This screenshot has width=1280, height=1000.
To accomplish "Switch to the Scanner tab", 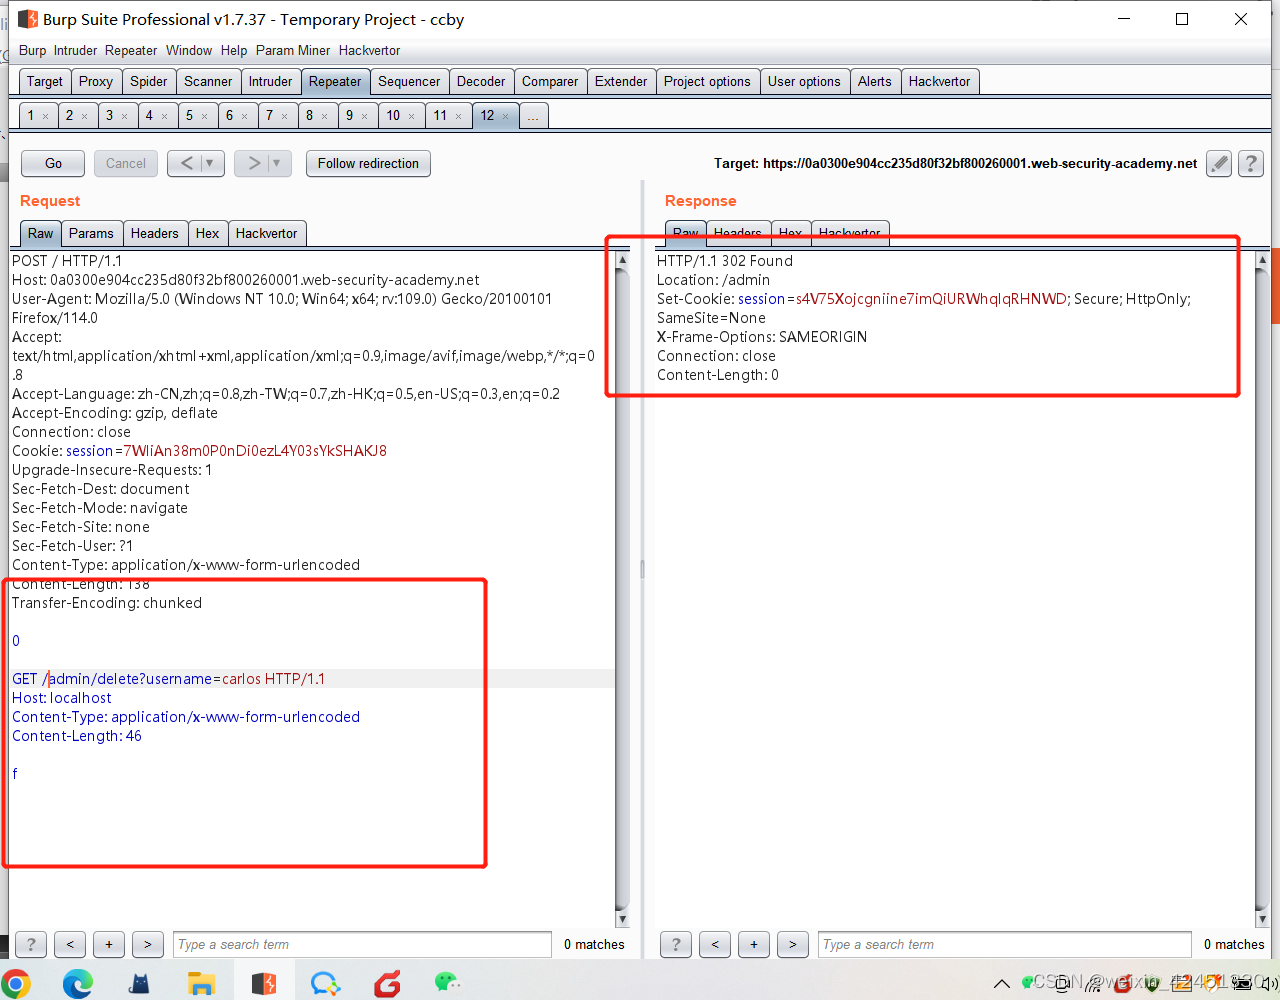I will click(208, 82).
